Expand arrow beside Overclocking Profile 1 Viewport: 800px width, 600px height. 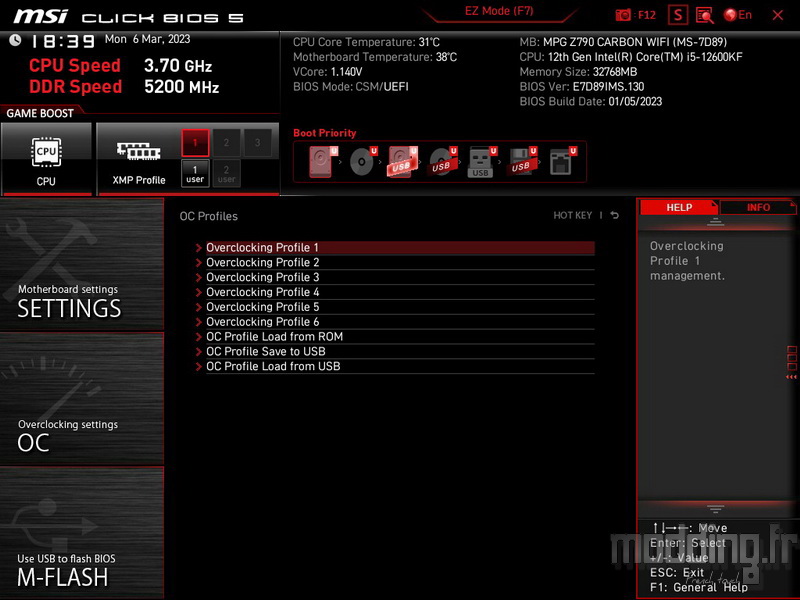click(198, 247)
